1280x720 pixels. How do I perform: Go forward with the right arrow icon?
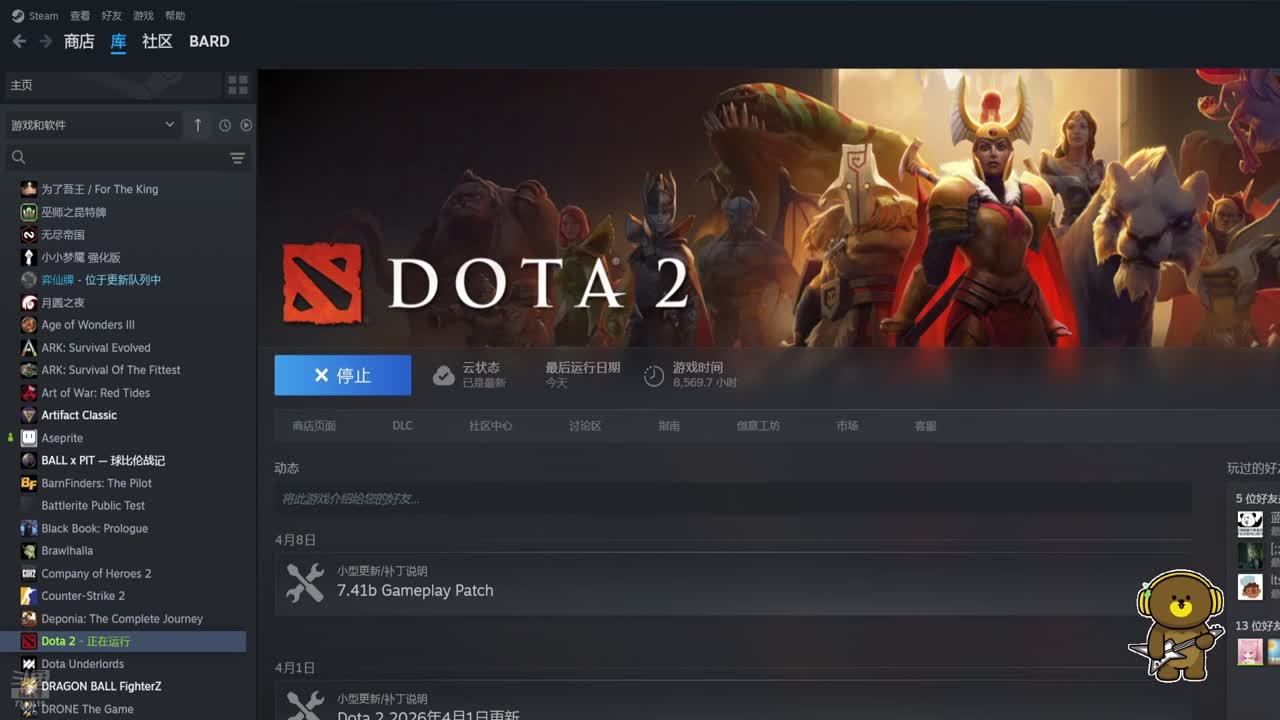point(45,41)
